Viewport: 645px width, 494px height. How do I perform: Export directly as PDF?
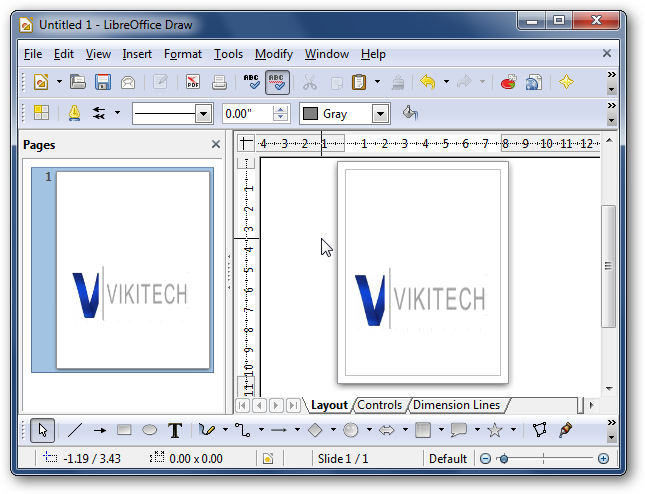(193, 82)
